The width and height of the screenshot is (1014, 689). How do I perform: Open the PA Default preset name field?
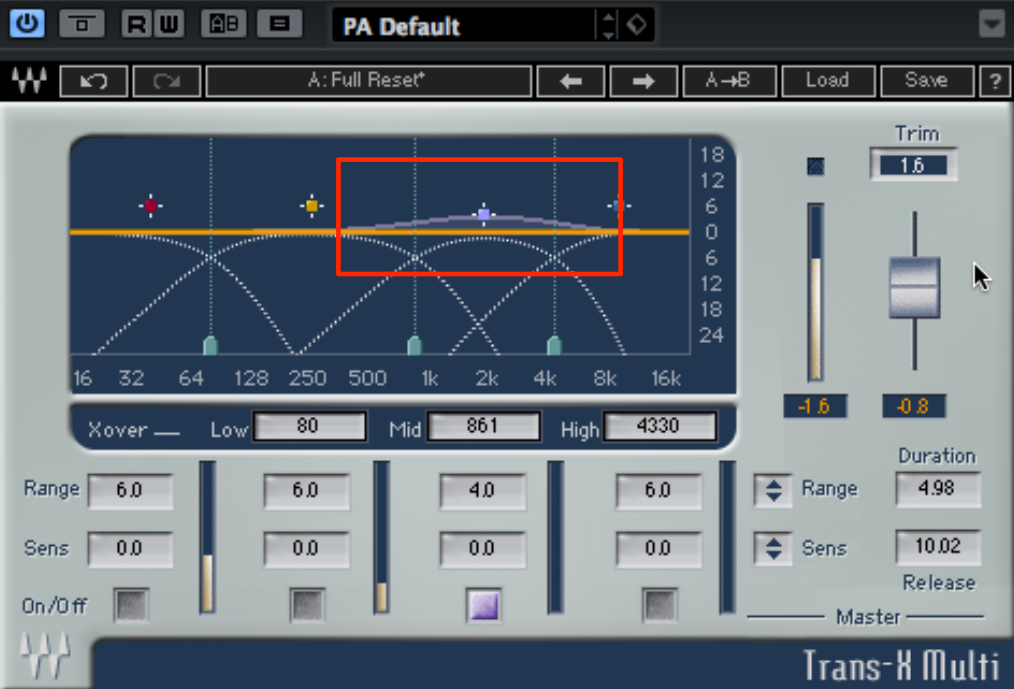[x=463, y=26]
